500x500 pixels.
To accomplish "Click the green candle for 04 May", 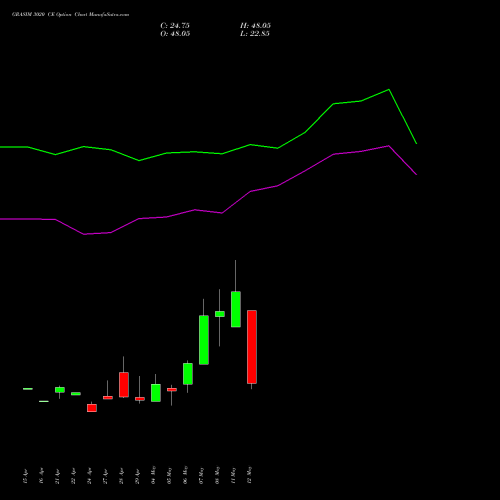I will click(156, 393).
